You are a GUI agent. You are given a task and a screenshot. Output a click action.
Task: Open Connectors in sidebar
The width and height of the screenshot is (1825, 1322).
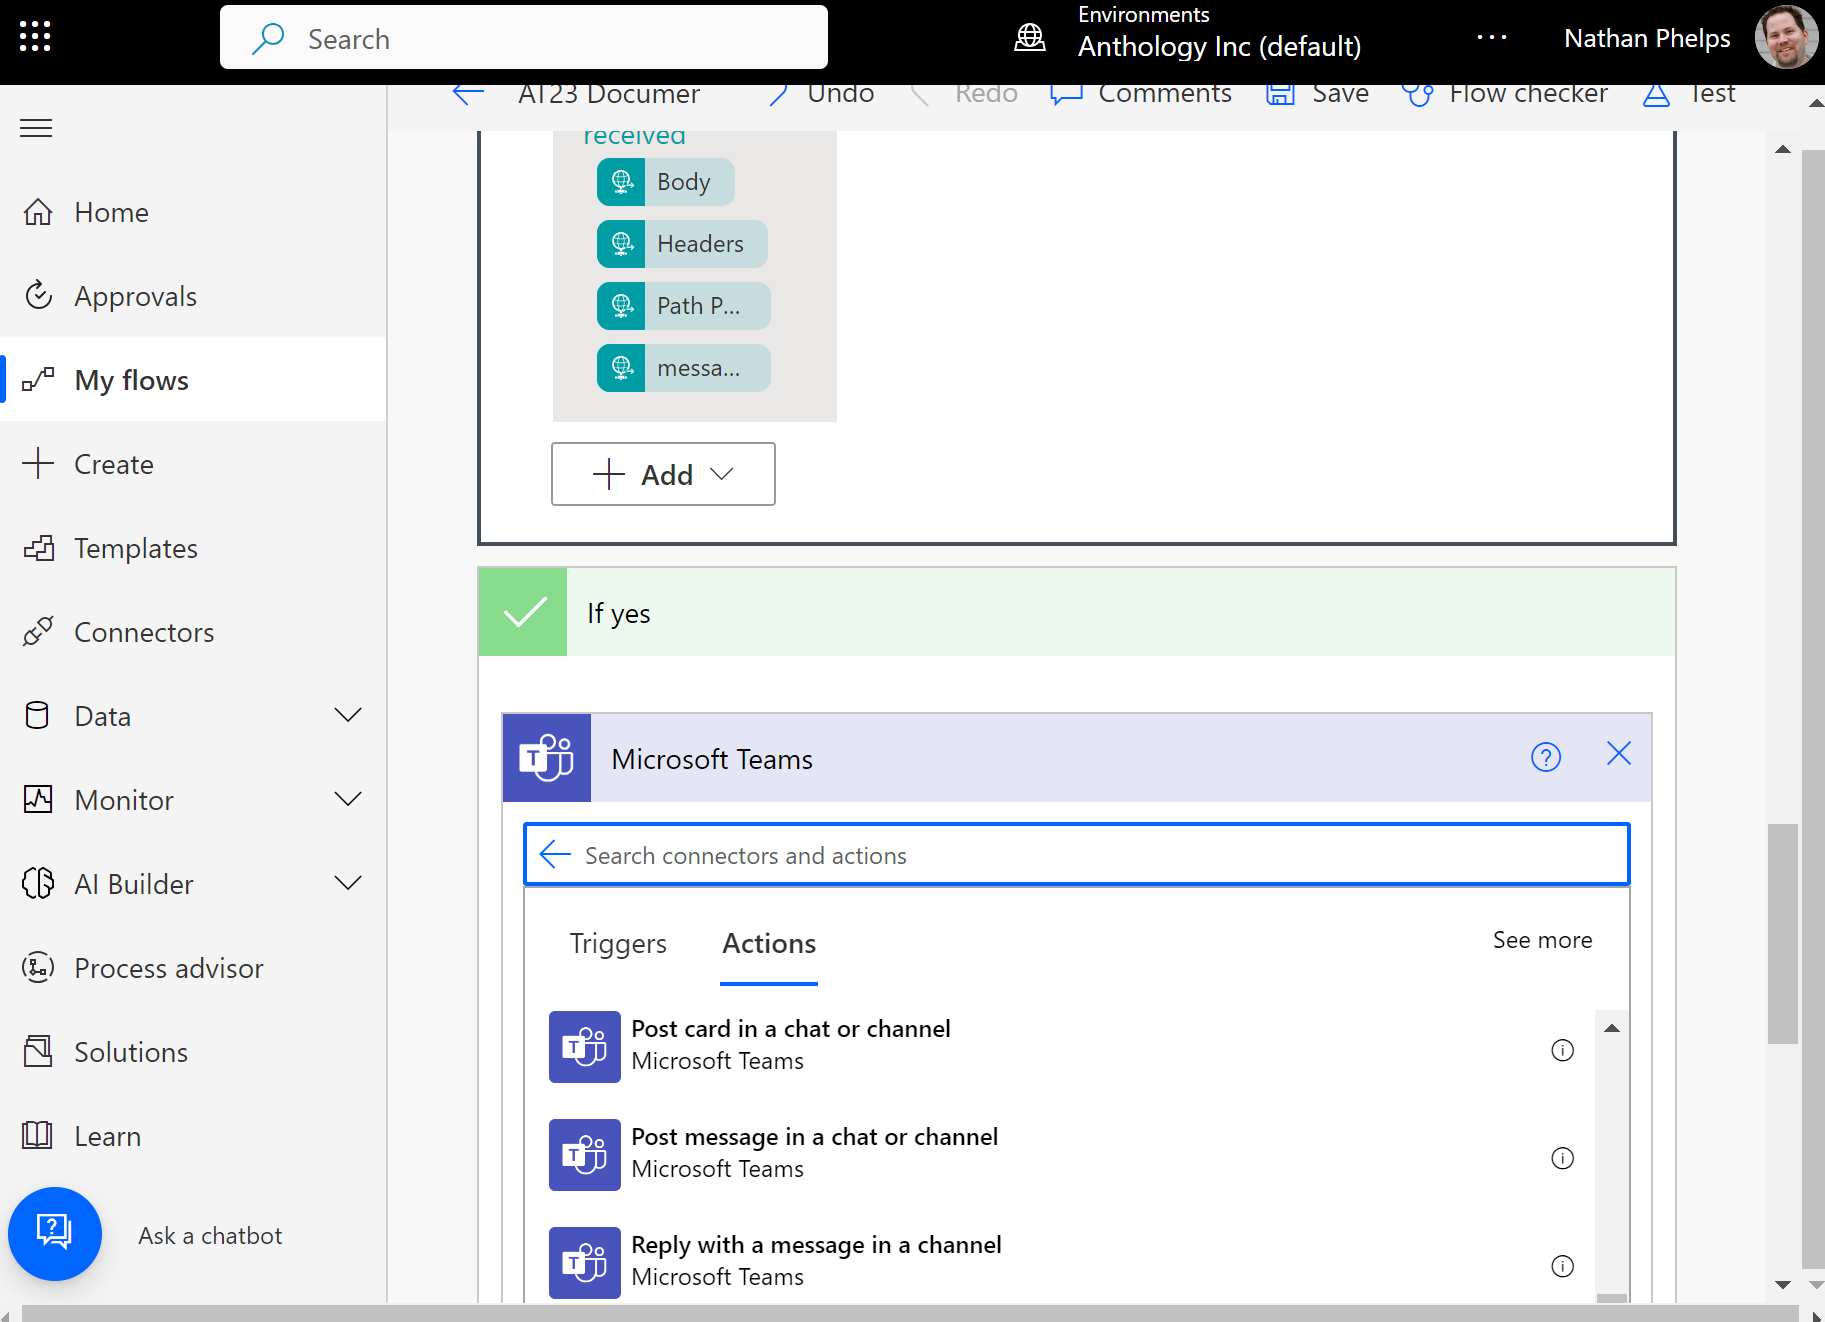193,632
